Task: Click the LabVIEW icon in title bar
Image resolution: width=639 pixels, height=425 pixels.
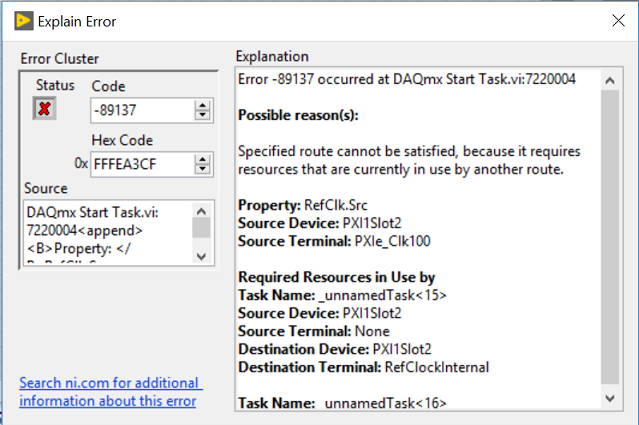Action: [24, 21]
